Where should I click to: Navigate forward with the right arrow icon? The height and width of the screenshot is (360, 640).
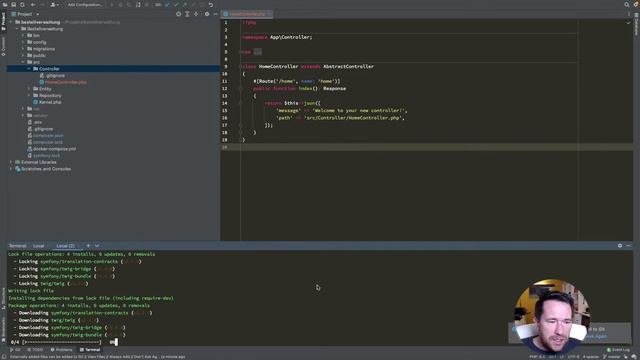[x=42, y=4]
